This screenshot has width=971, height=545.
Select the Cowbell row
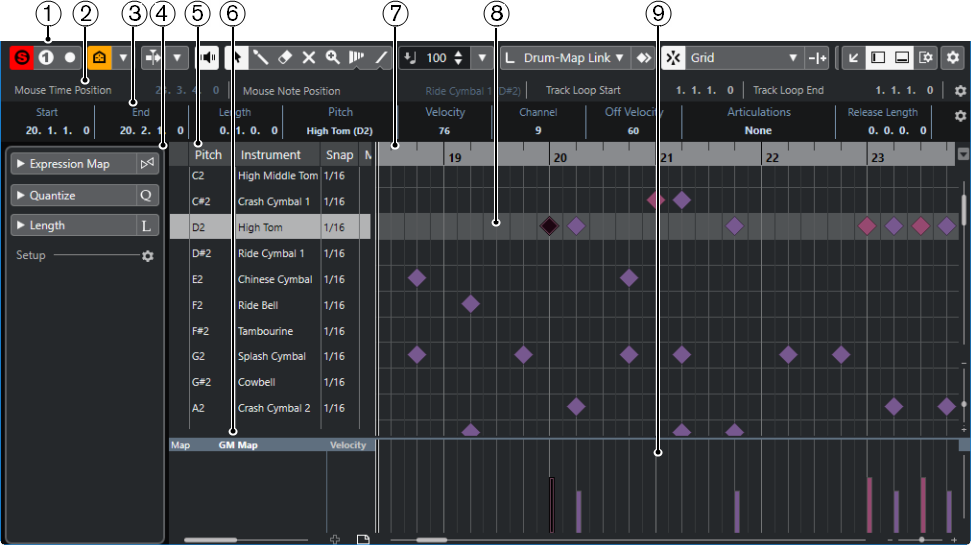pyautogui.click(x=270, y=382)
